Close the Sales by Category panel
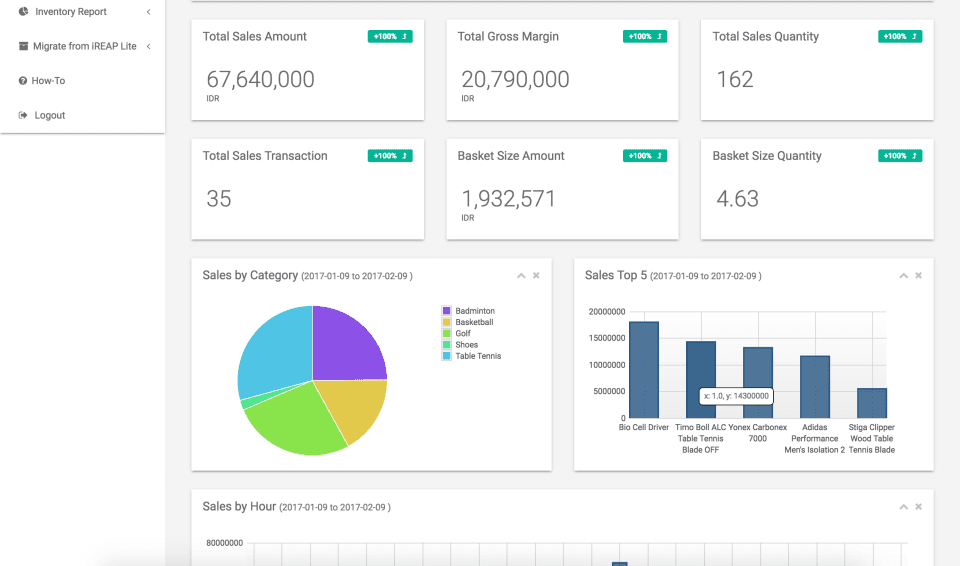 pyautogui.click(x=536, y=276)
